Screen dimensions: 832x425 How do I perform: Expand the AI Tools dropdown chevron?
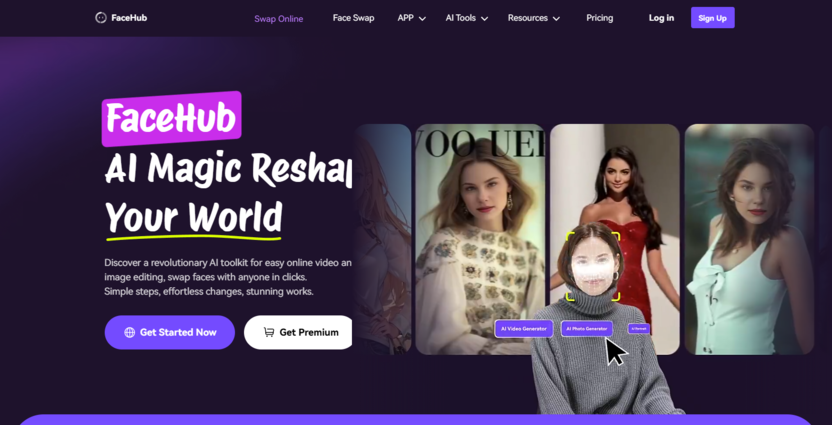484,19
